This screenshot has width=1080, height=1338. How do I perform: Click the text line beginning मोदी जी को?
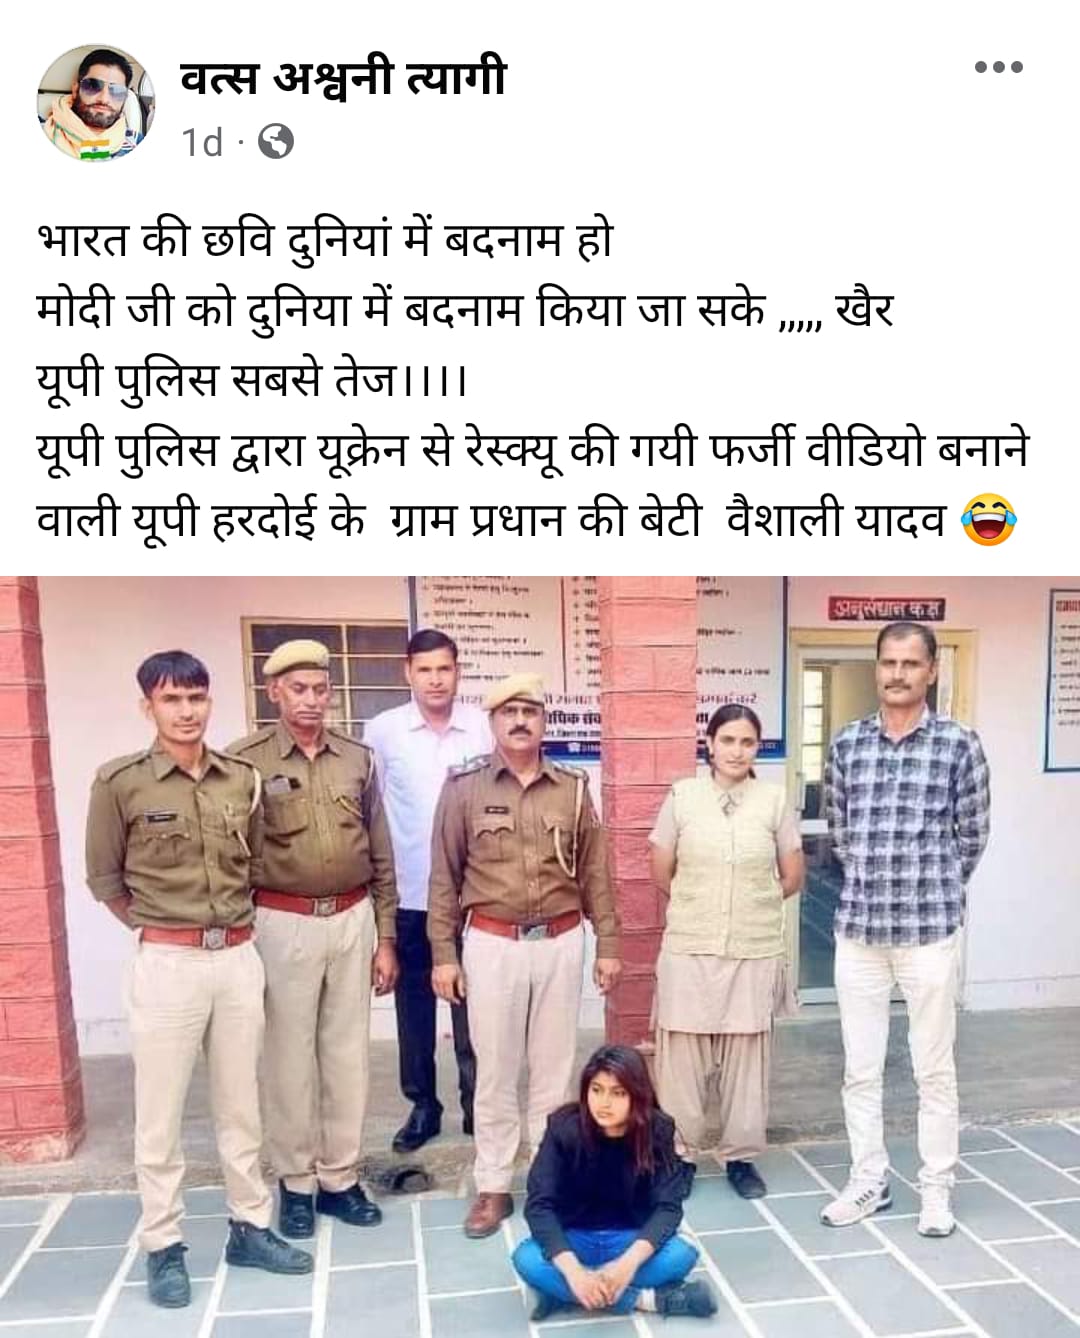click(463, 311)
